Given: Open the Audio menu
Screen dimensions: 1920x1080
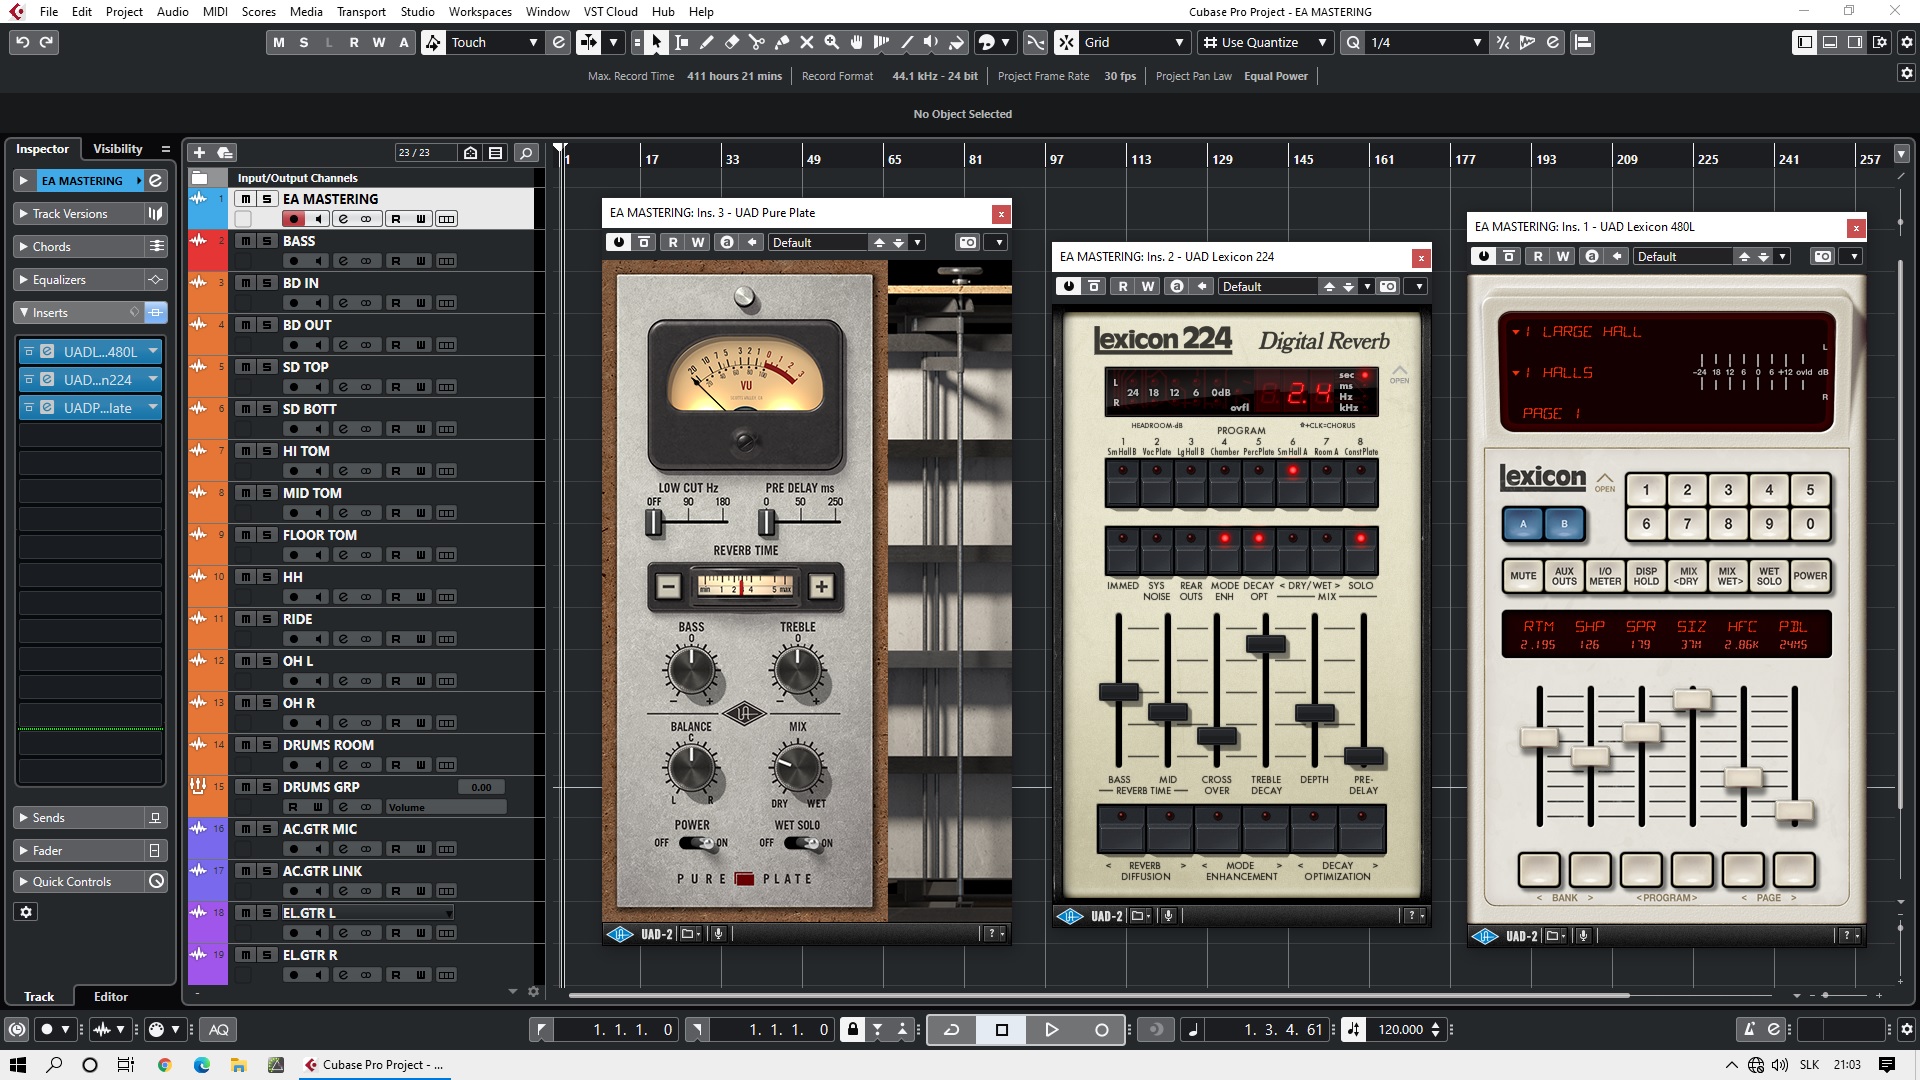Looking at the screenshot, I should click(172, 12).
